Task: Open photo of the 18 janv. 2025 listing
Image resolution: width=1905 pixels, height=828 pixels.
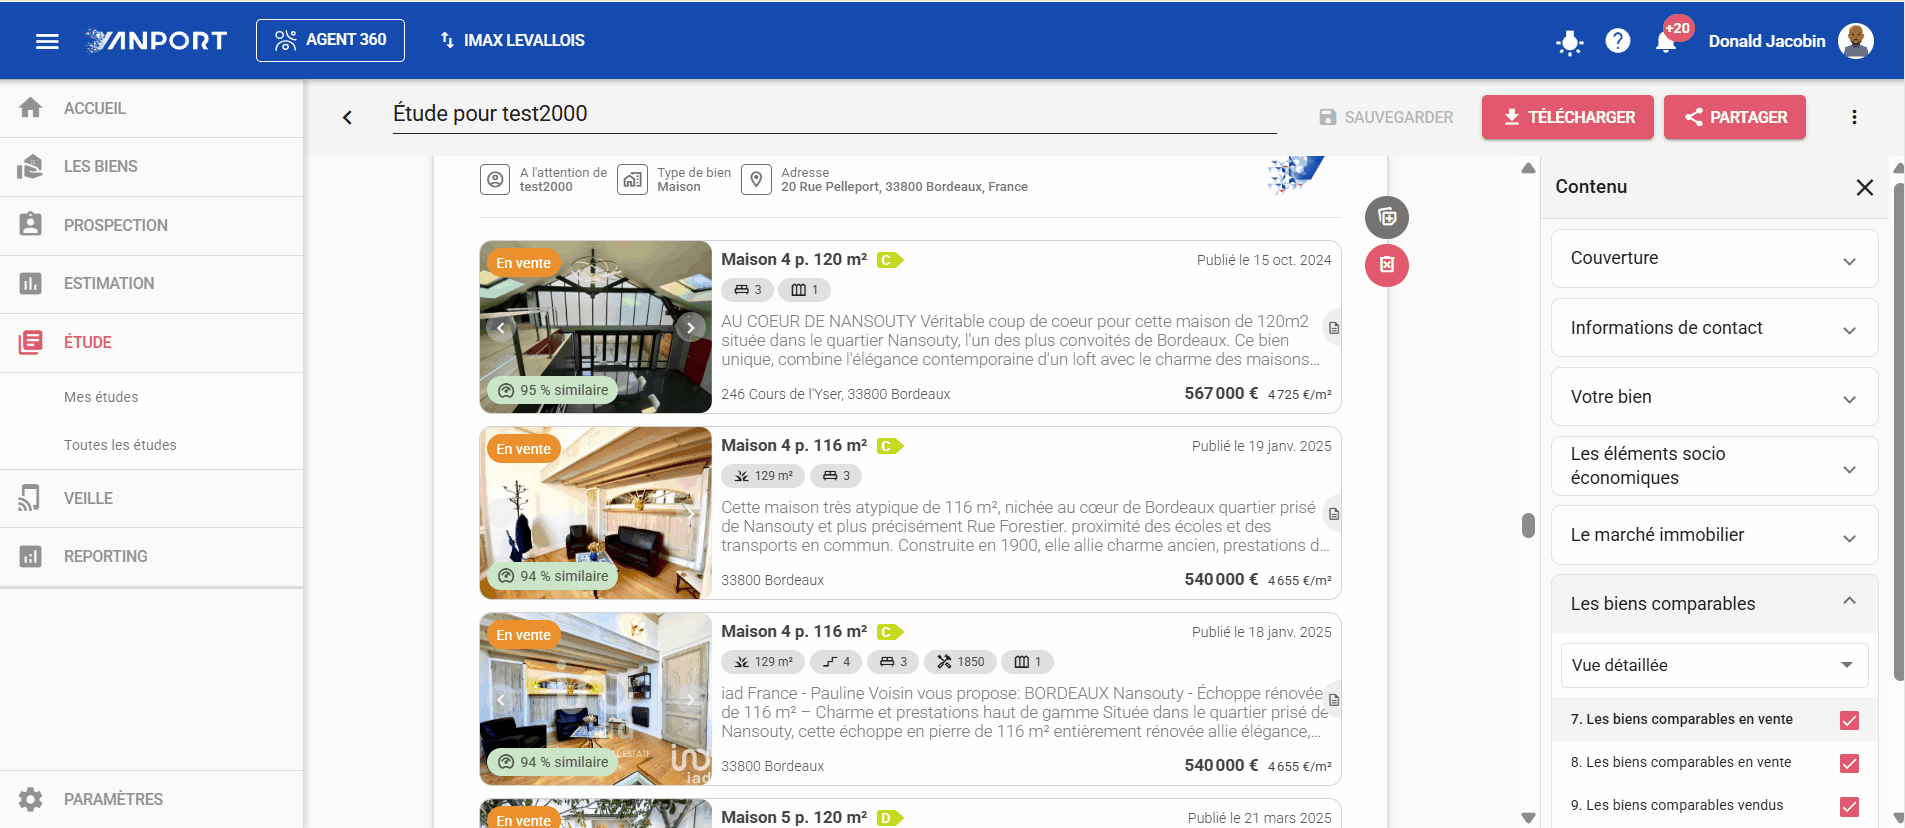Action: pos(596,699)
